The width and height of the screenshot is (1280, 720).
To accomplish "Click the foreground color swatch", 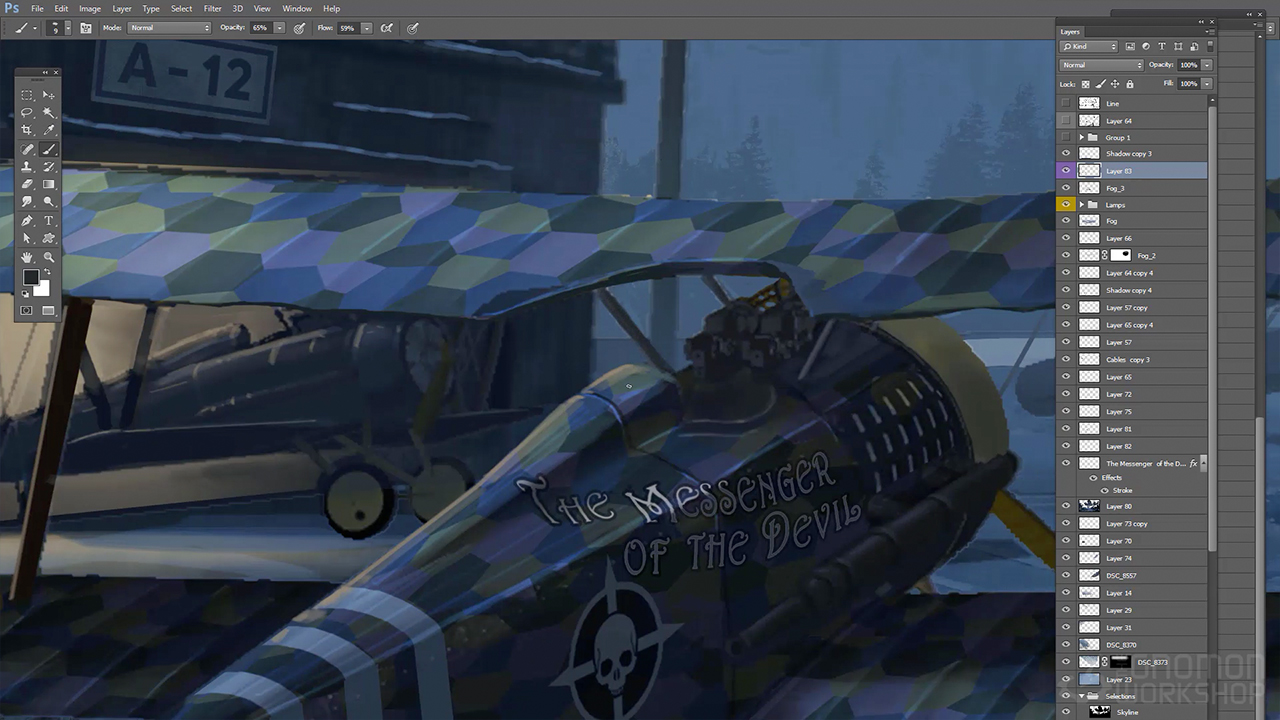I will point(31,277).
